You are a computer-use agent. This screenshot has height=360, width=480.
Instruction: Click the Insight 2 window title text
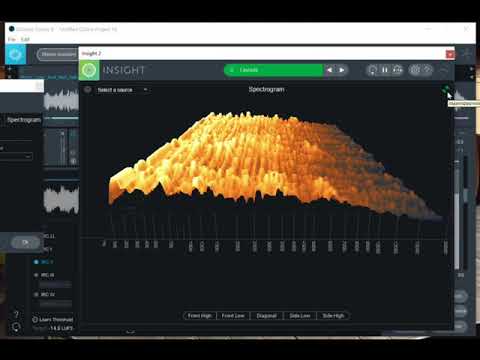coord(91,54)
